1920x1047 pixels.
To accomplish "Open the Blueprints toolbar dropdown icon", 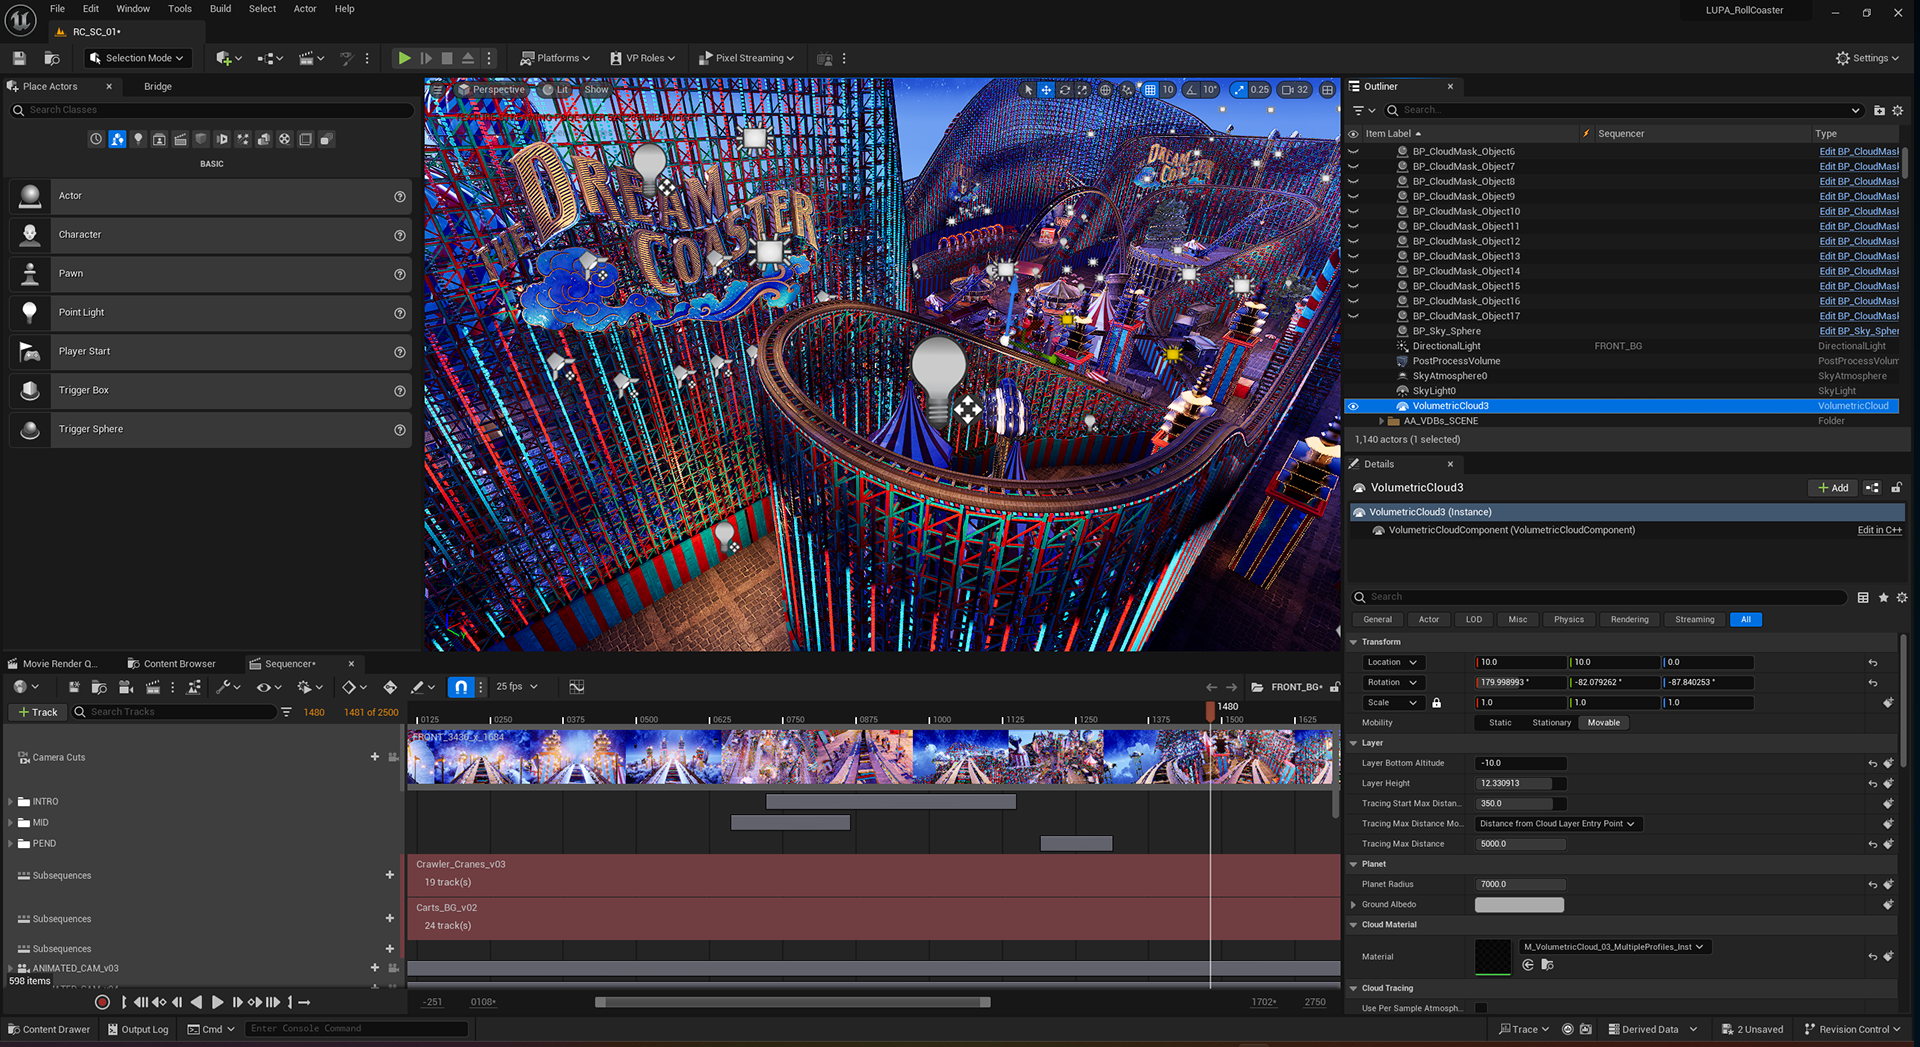I will (x=269, y=58).
